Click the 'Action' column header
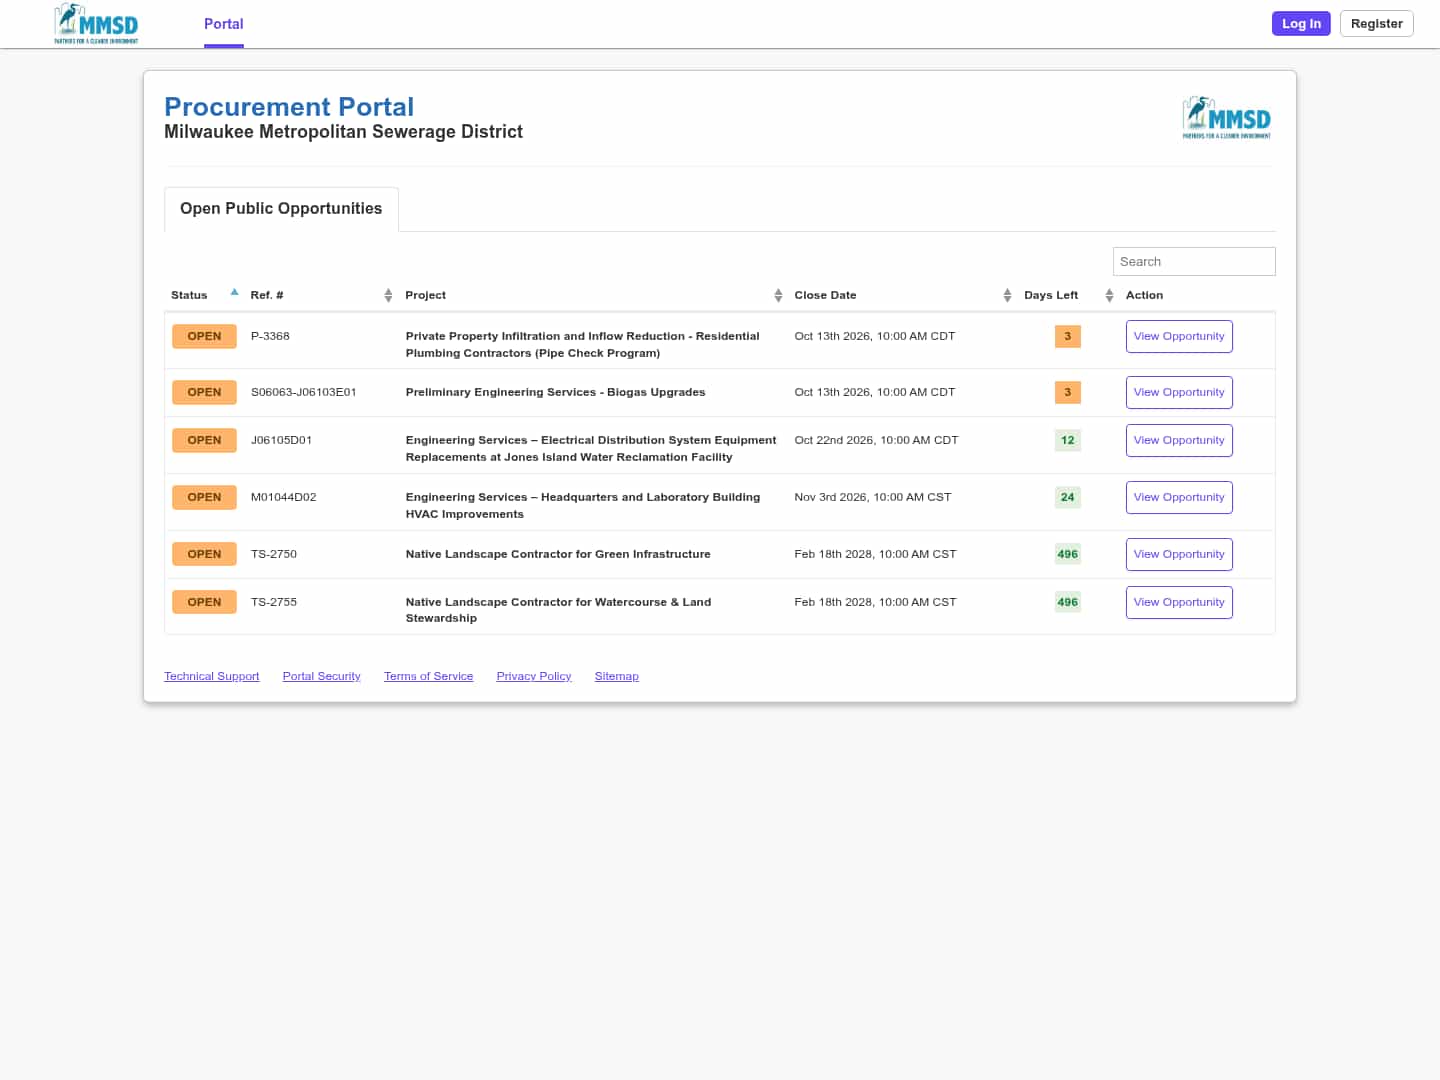This screenshot has width=1440, height=1080. click(1145, 296)
